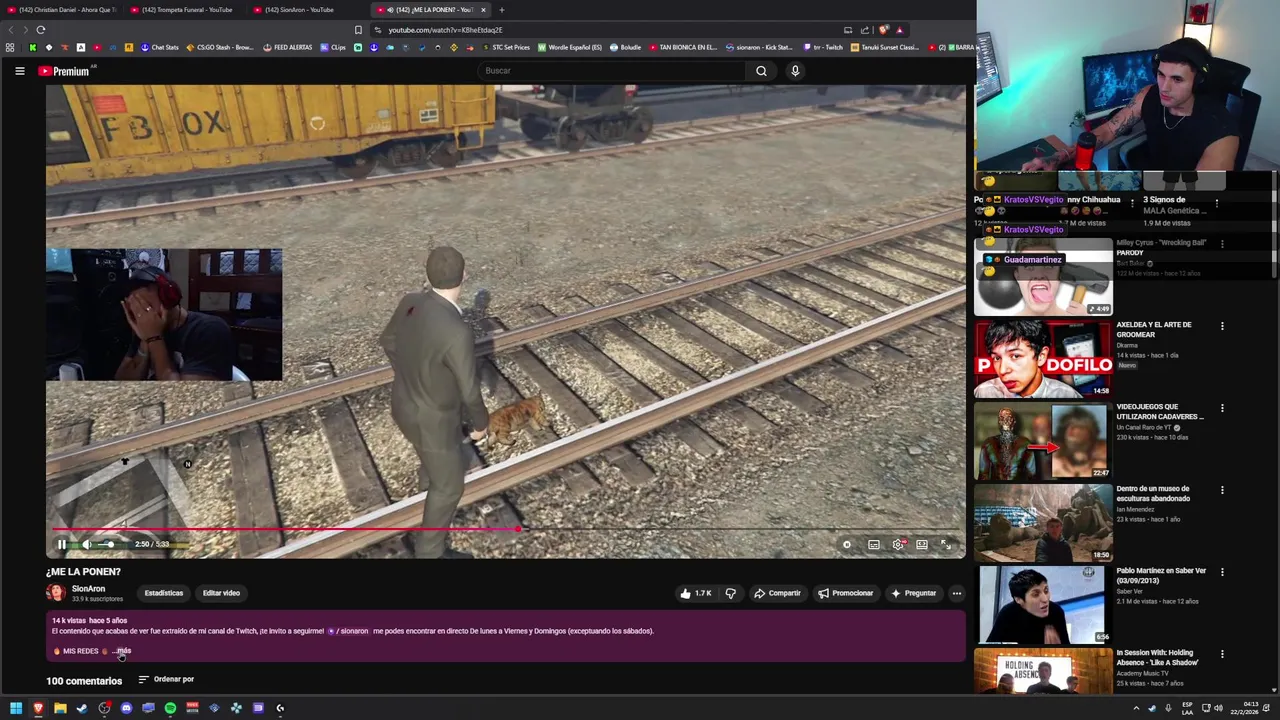Click the Editar video button
This screenshot has width=1280, height=720.
tap(221, 593)
